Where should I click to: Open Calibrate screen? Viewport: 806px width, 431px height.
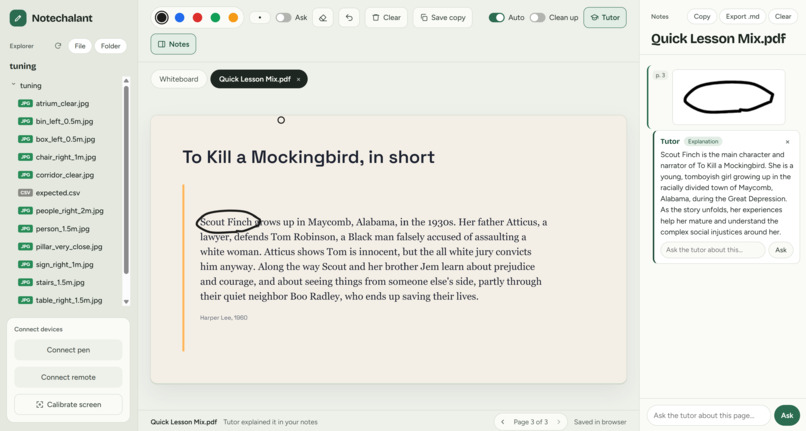pyautogui.click(x=68, y=404)
